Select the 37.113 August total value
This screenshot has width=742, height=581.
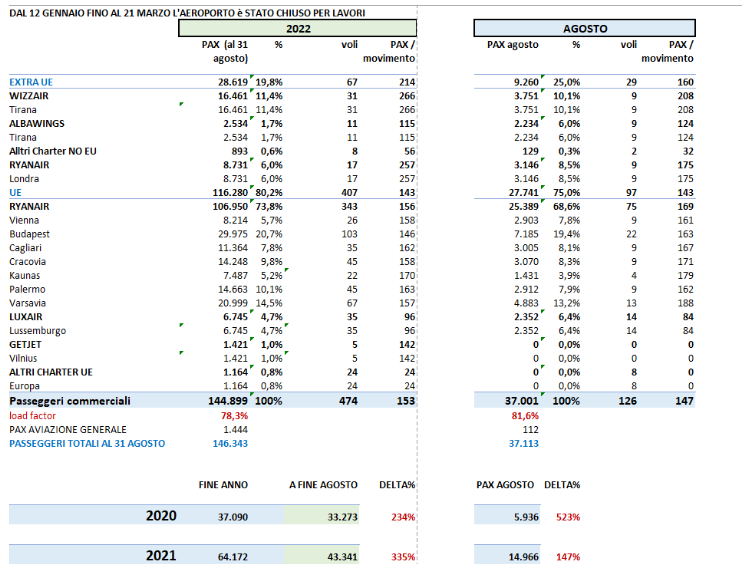coord(523,443)
